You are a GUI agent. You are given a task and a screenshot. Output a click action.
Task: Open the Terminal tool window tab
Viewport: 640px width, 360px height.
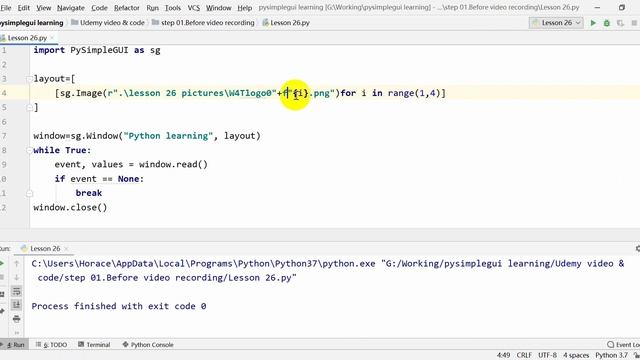(x=94, y=345)
